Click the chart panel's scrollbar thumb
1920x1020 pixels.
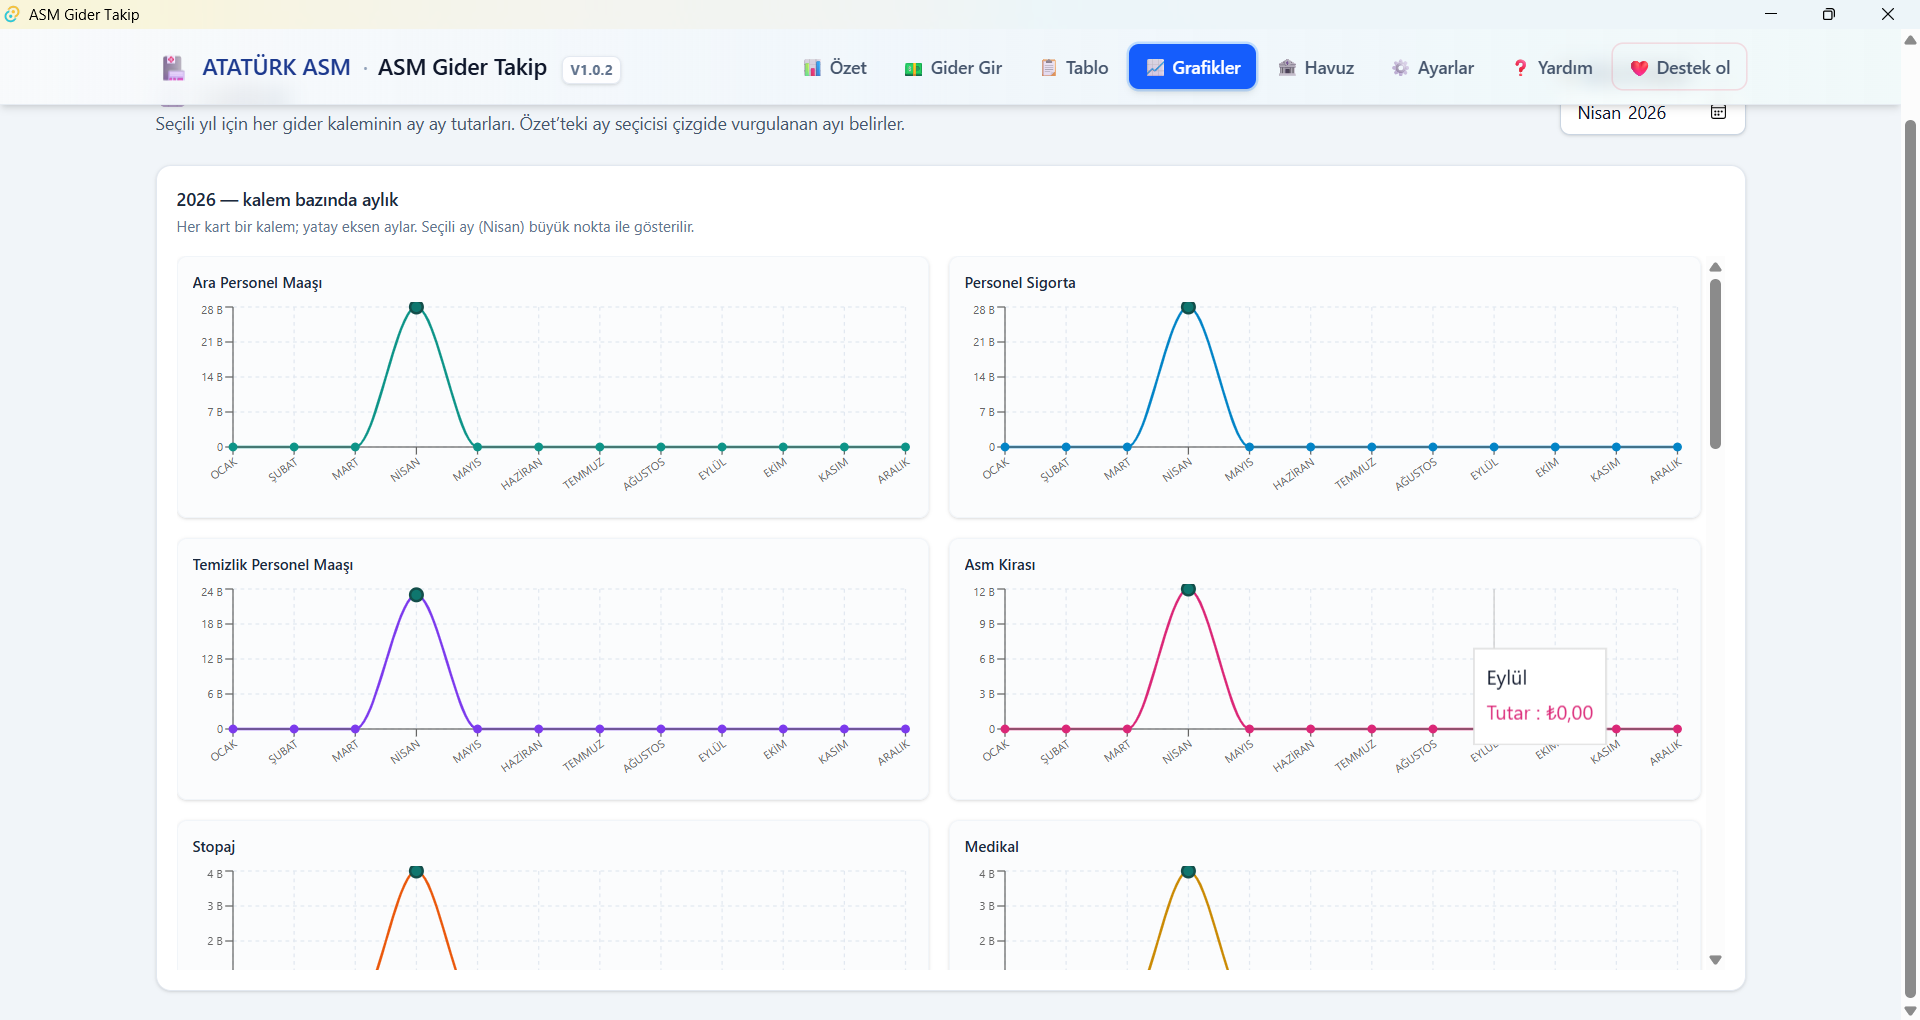[x=1716, y=364]
